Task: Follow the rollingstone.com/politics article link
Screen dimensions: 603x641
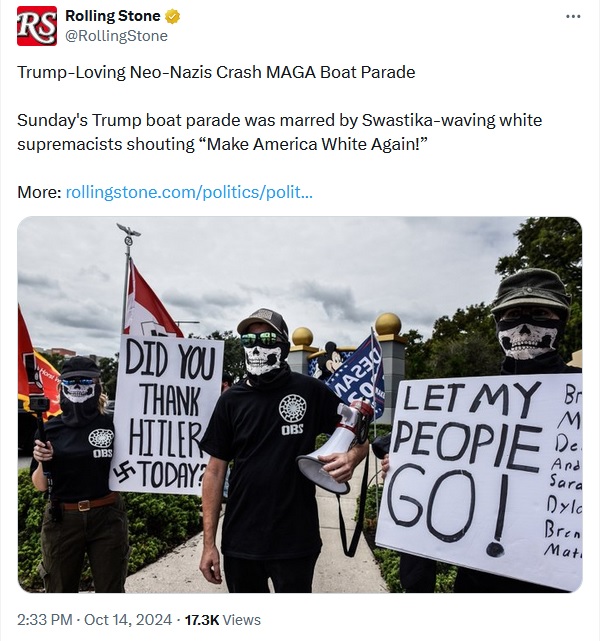Action: click(189, 192)
